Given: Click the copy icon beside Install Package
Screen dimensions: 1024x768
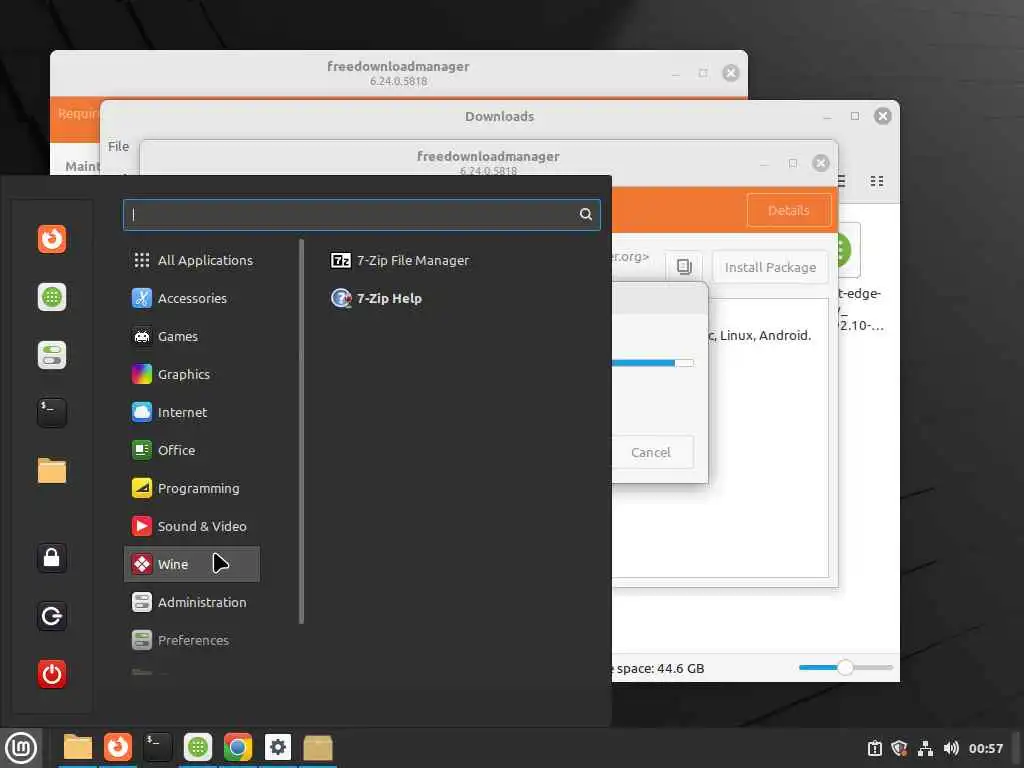Looking at the screenshot, I should 684,266.
